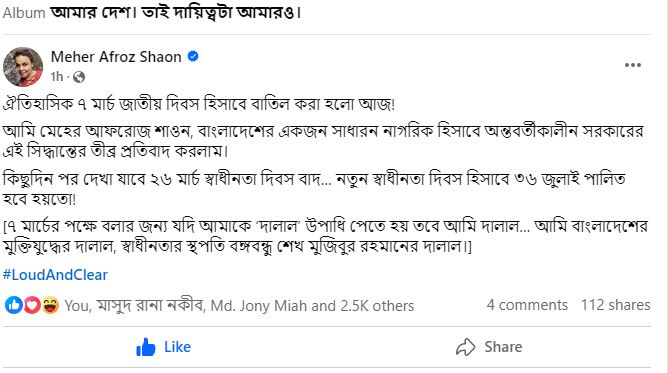
Task: Toggle Like on the post
Action: click(164, 347)
